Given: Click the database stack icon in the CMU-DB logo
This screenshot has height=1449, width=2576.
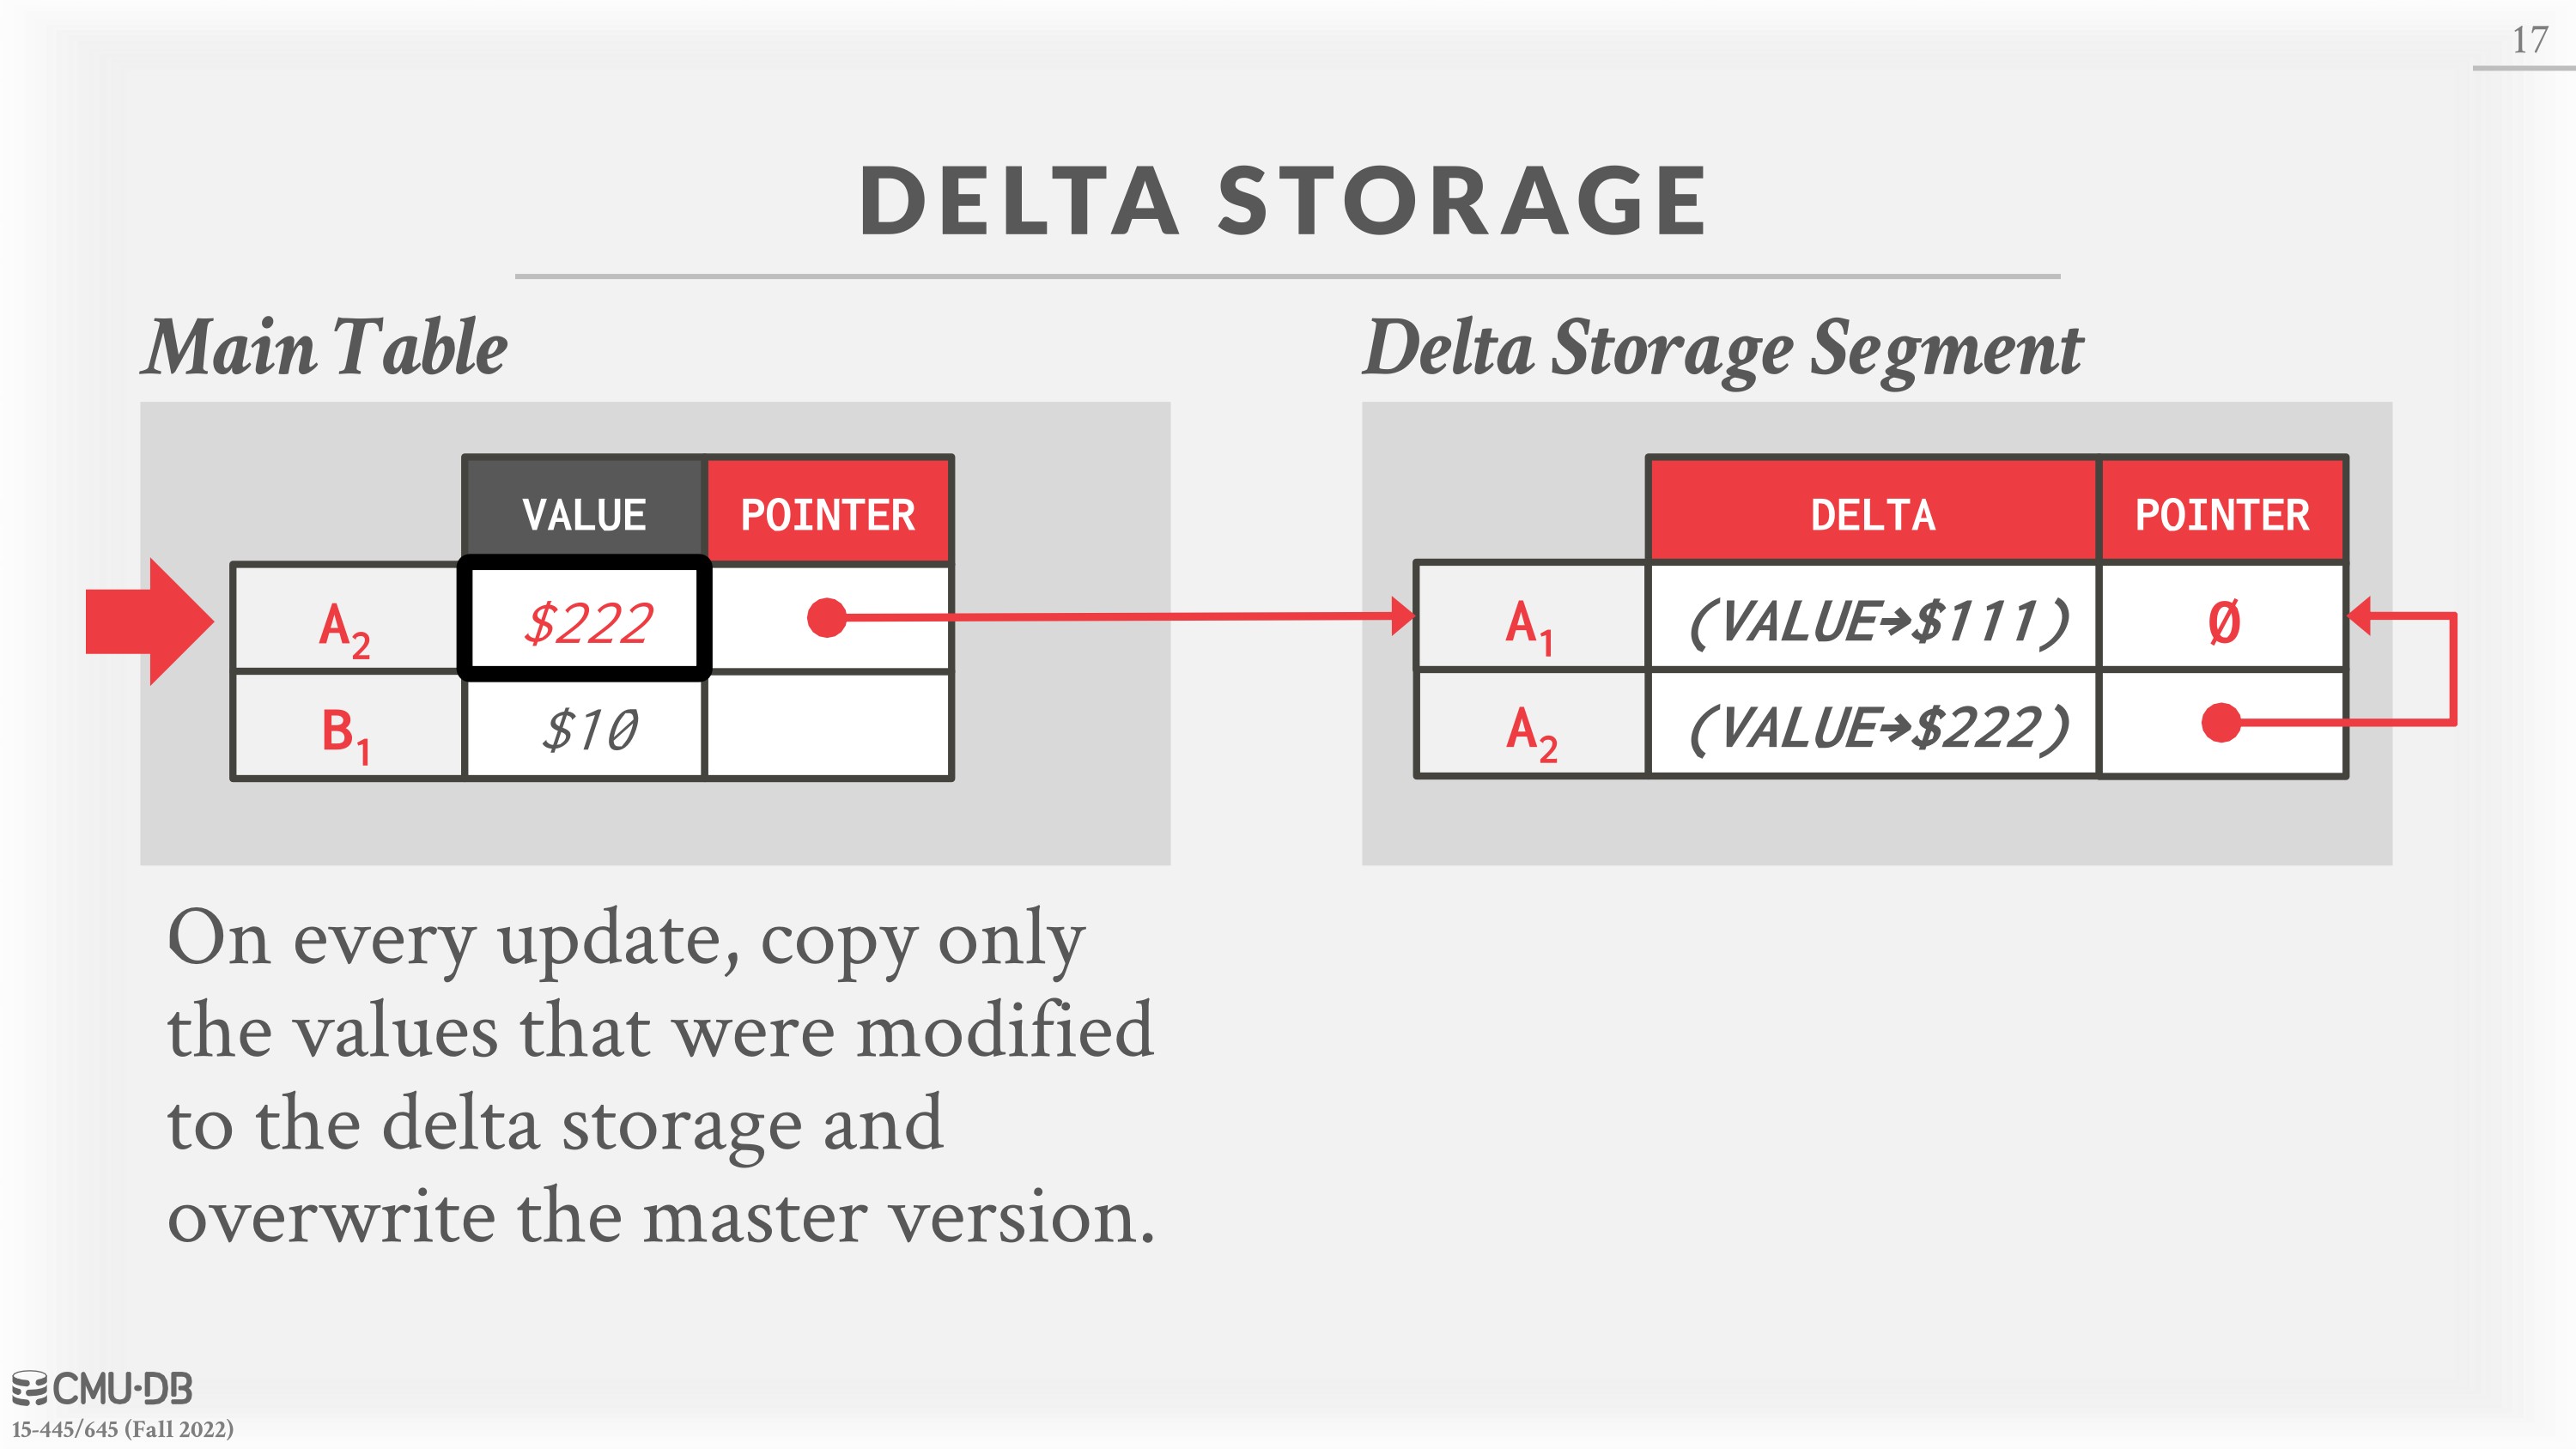Looking at the screenshot, I should tap(29, 1389).
